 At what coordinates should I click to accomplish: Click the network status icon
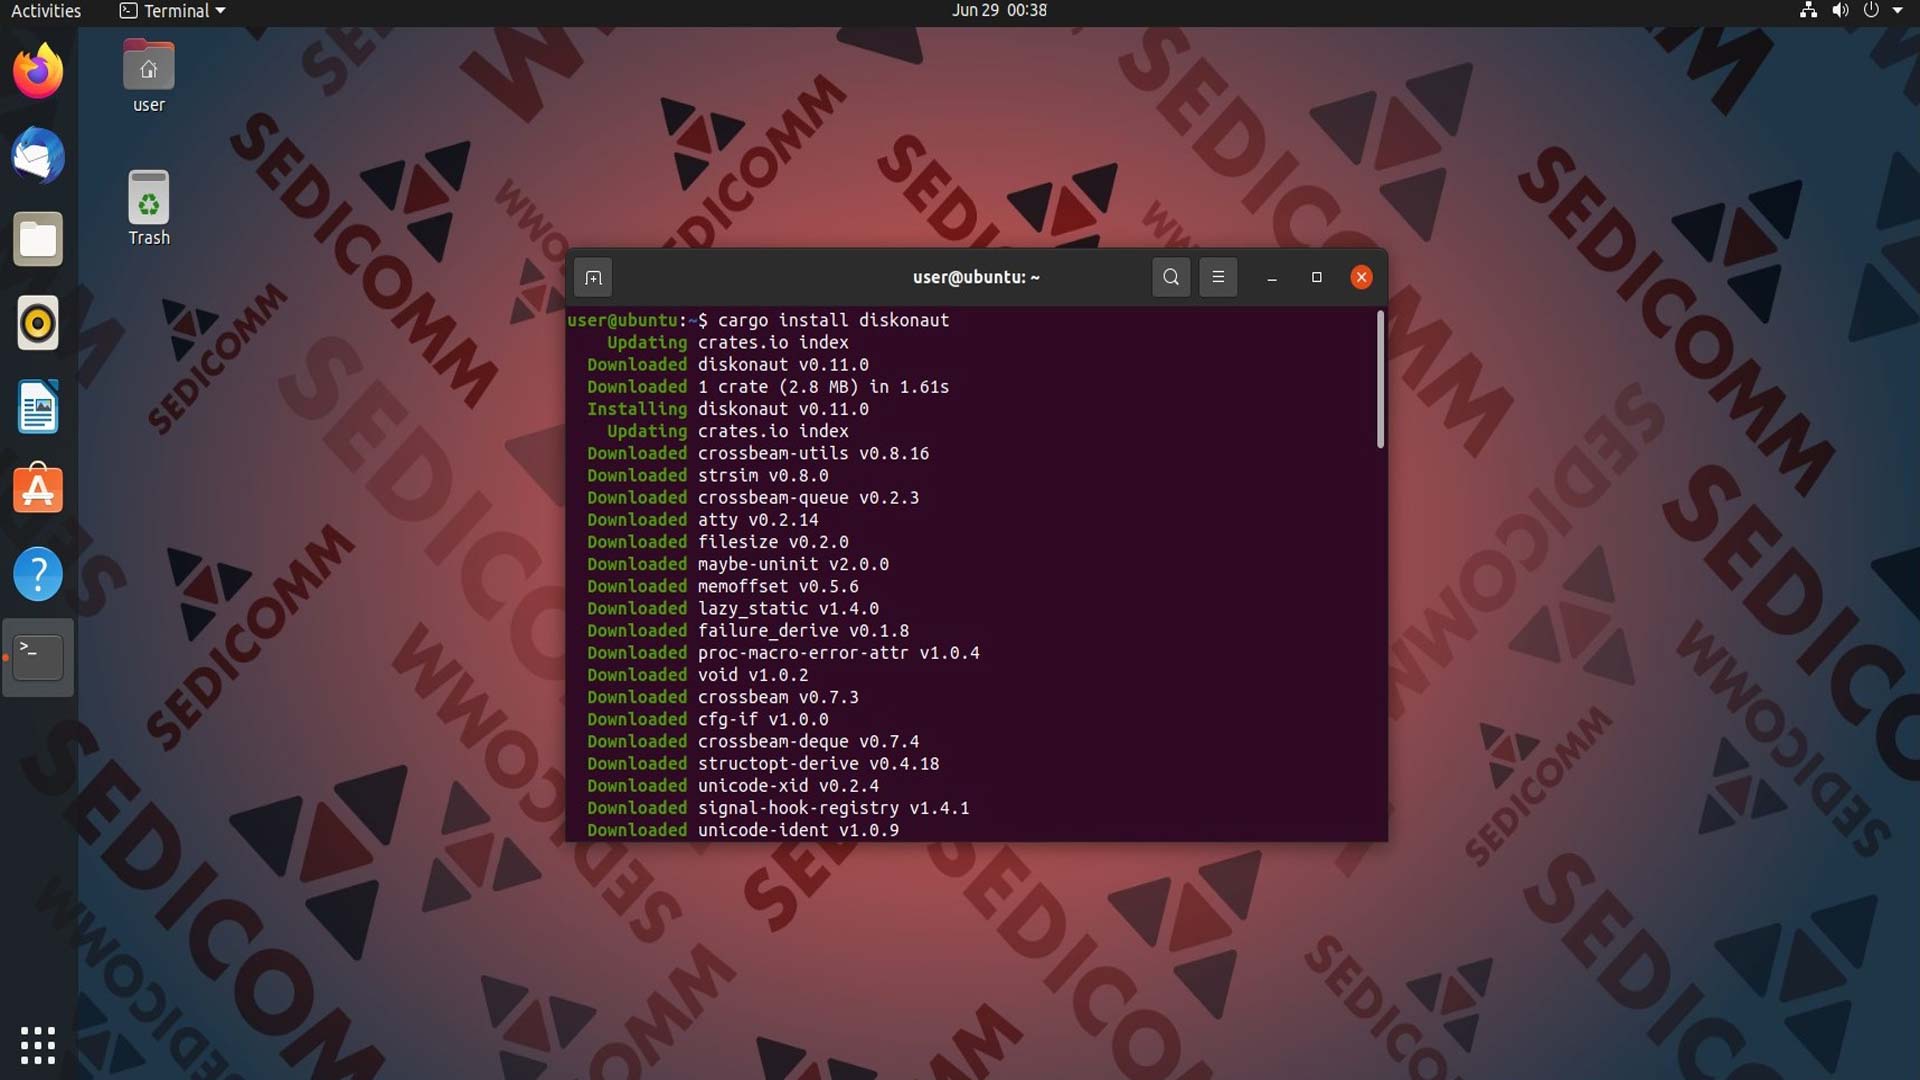coord(1808,11)
